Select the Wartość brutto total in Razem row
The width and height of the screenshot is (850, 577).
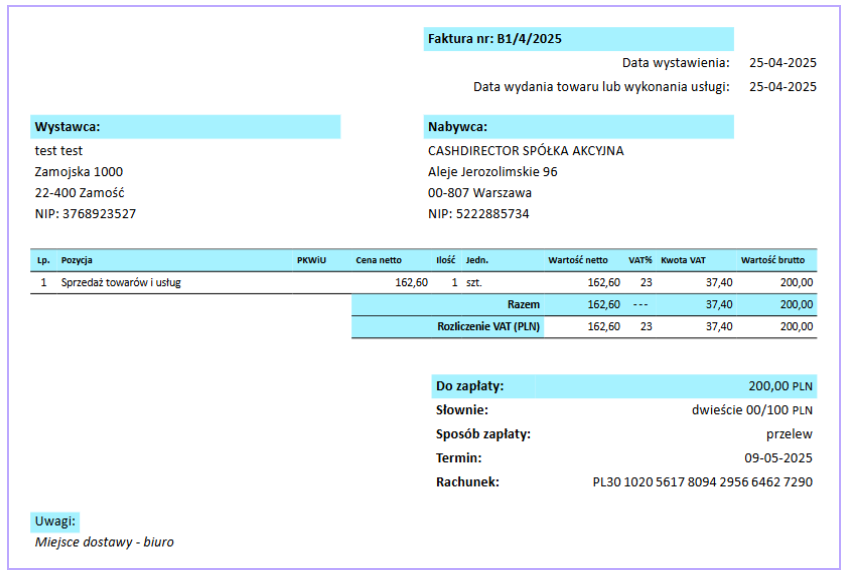[797, 305]
